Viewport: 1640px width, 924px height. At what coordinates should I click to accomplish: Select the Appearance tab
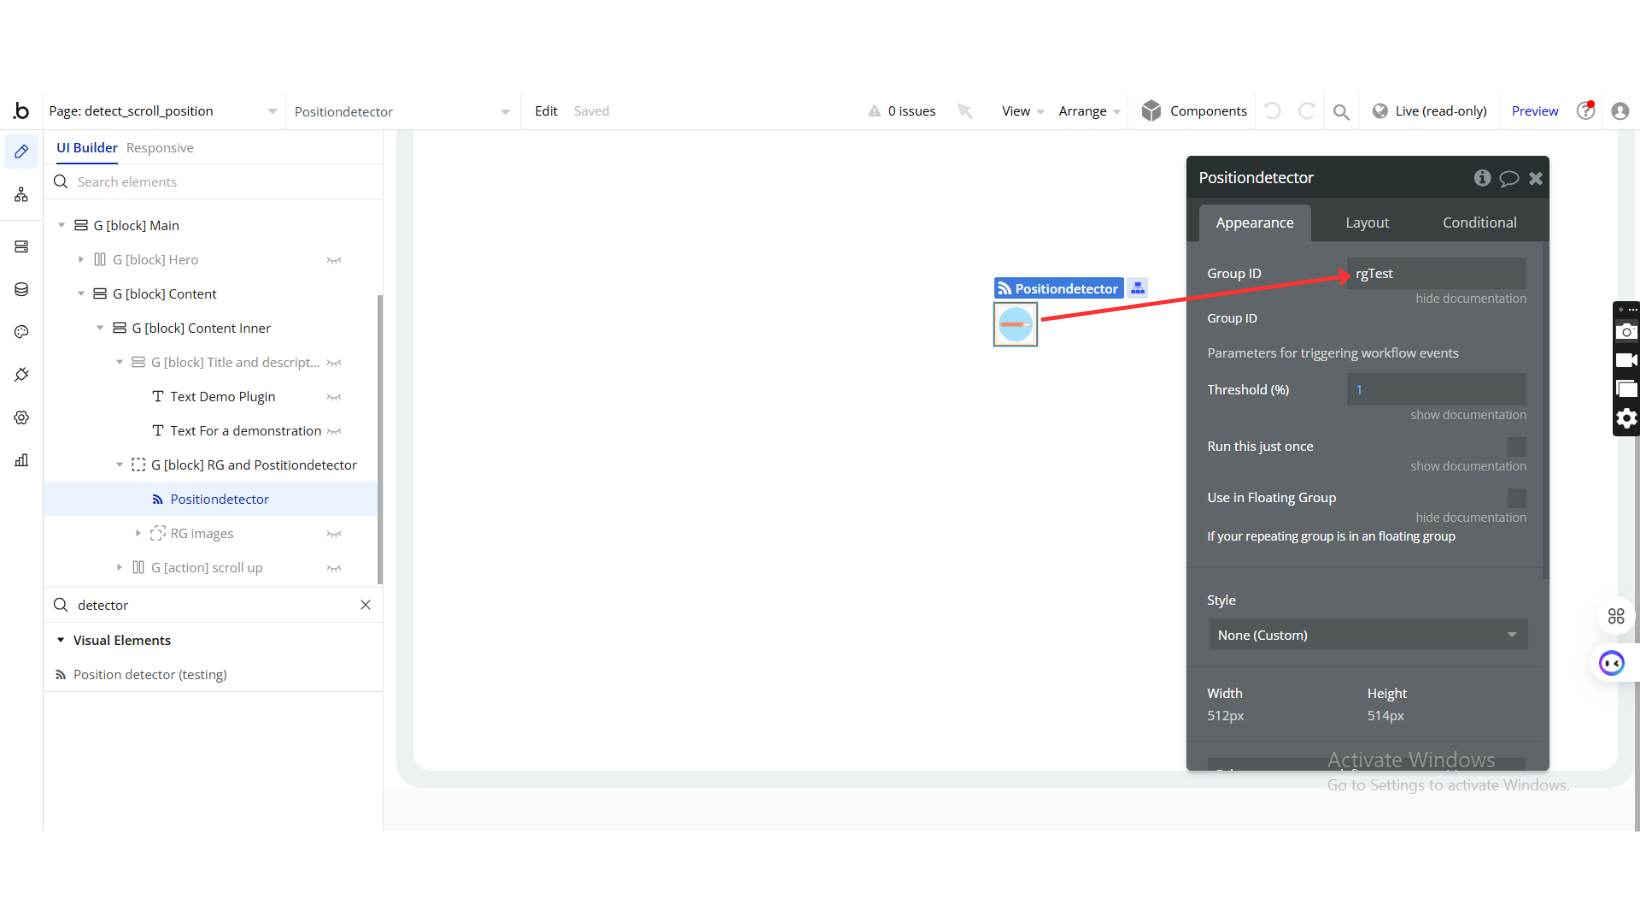(1255, 223)
